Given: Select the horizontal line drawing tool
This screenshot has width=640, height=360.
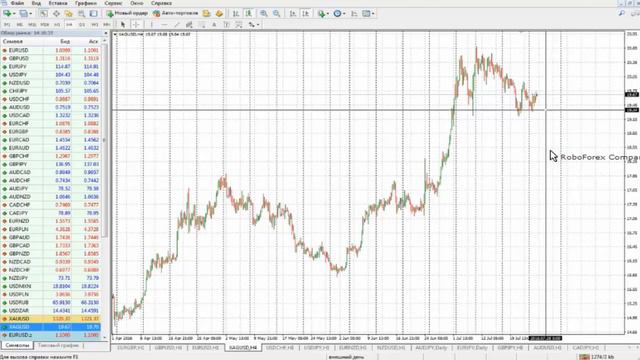Looking at the screenshot, I should pos(164,24).
